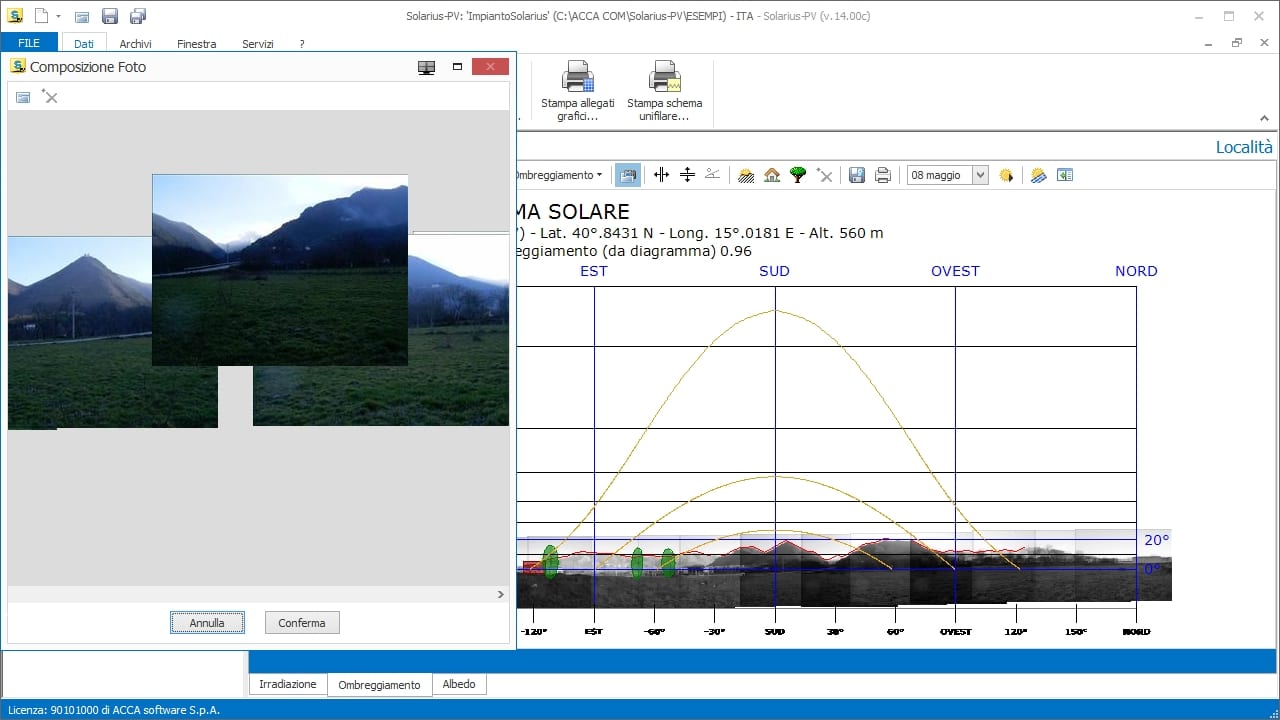Save the shading diagram with the diskette icon
The height and width of the screenshot is (720, 1280).
(856, 175)
